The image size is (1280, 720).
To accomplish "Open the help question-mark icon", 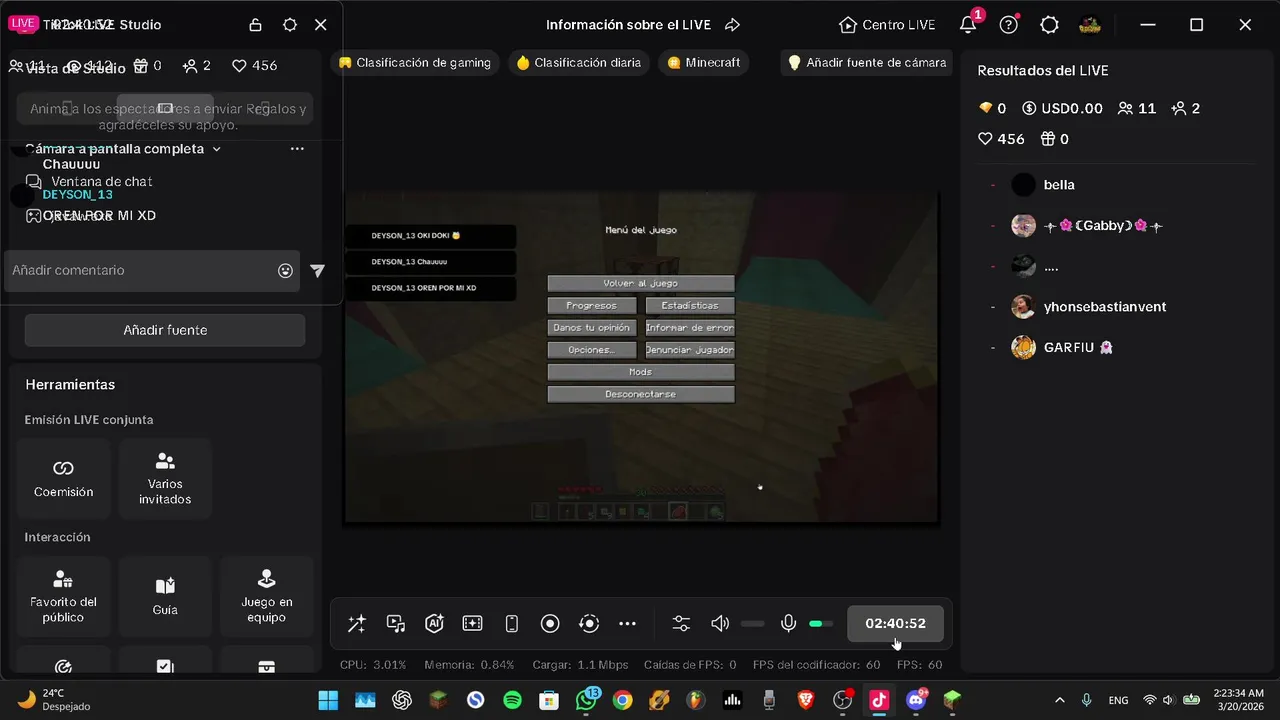I will [x=1009, y=25].
